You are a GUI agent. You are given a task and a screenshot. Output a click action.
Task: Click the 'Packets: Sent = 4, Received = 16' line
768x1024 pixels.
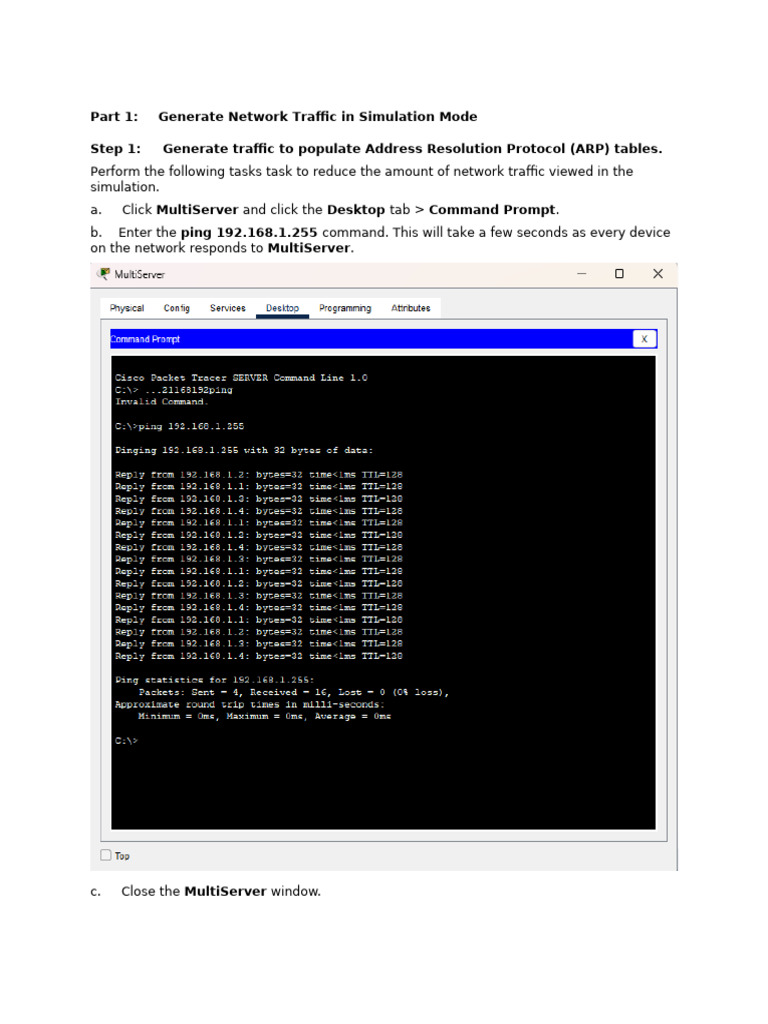pyautogui.click(x=294, y=692)
